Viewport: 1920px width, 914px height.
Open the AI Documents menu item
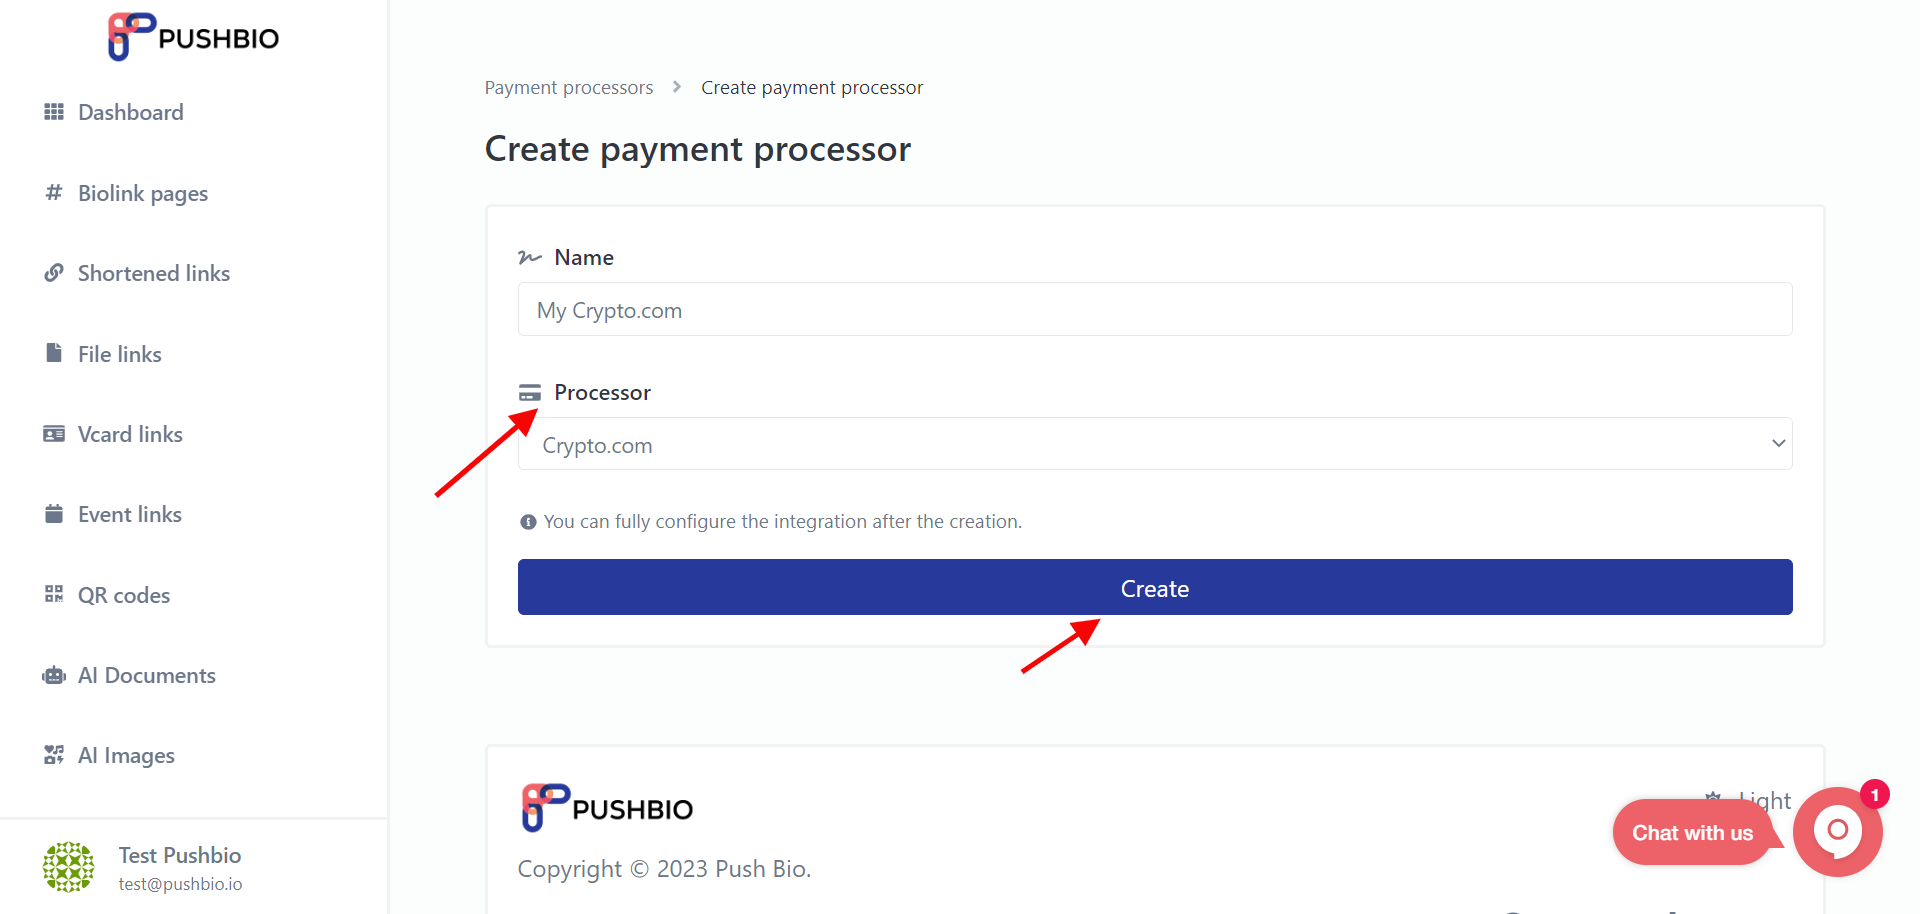coord(147,675)
